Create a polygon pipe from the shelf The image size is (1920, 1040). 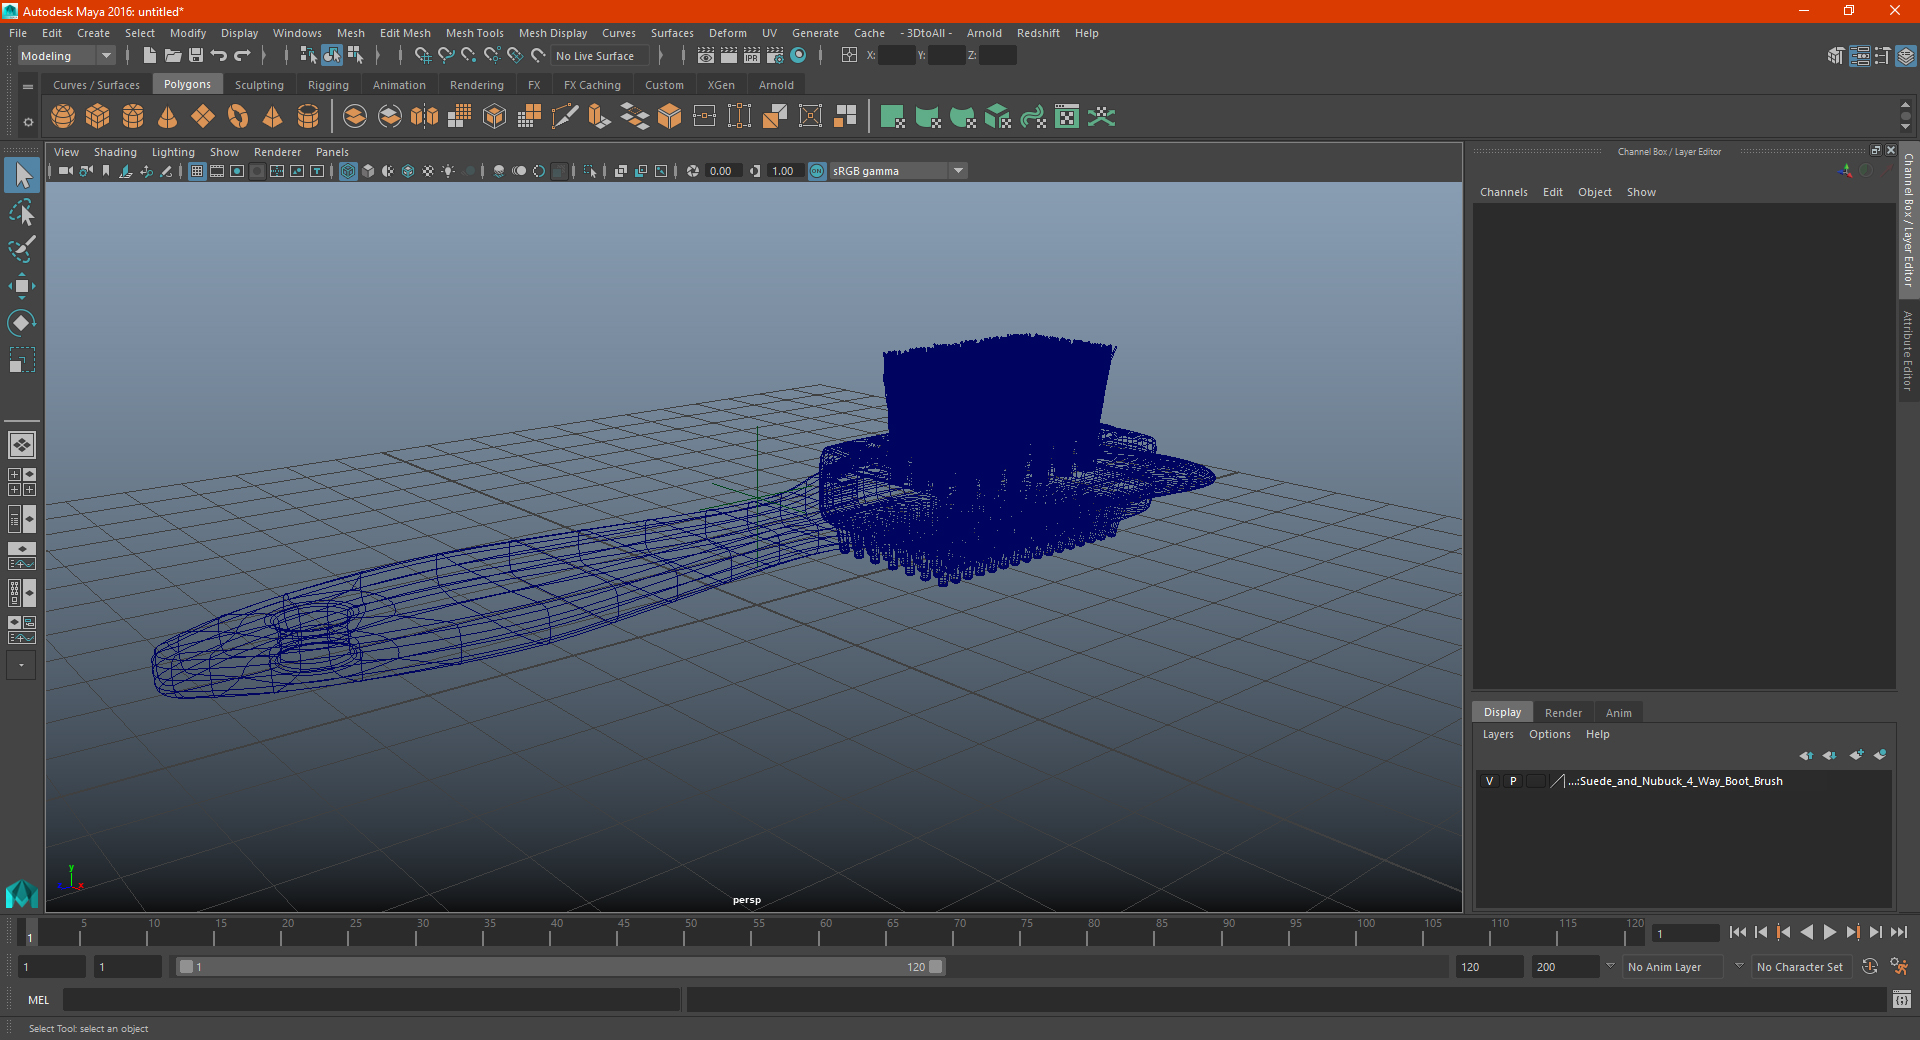tap(308, 117)
